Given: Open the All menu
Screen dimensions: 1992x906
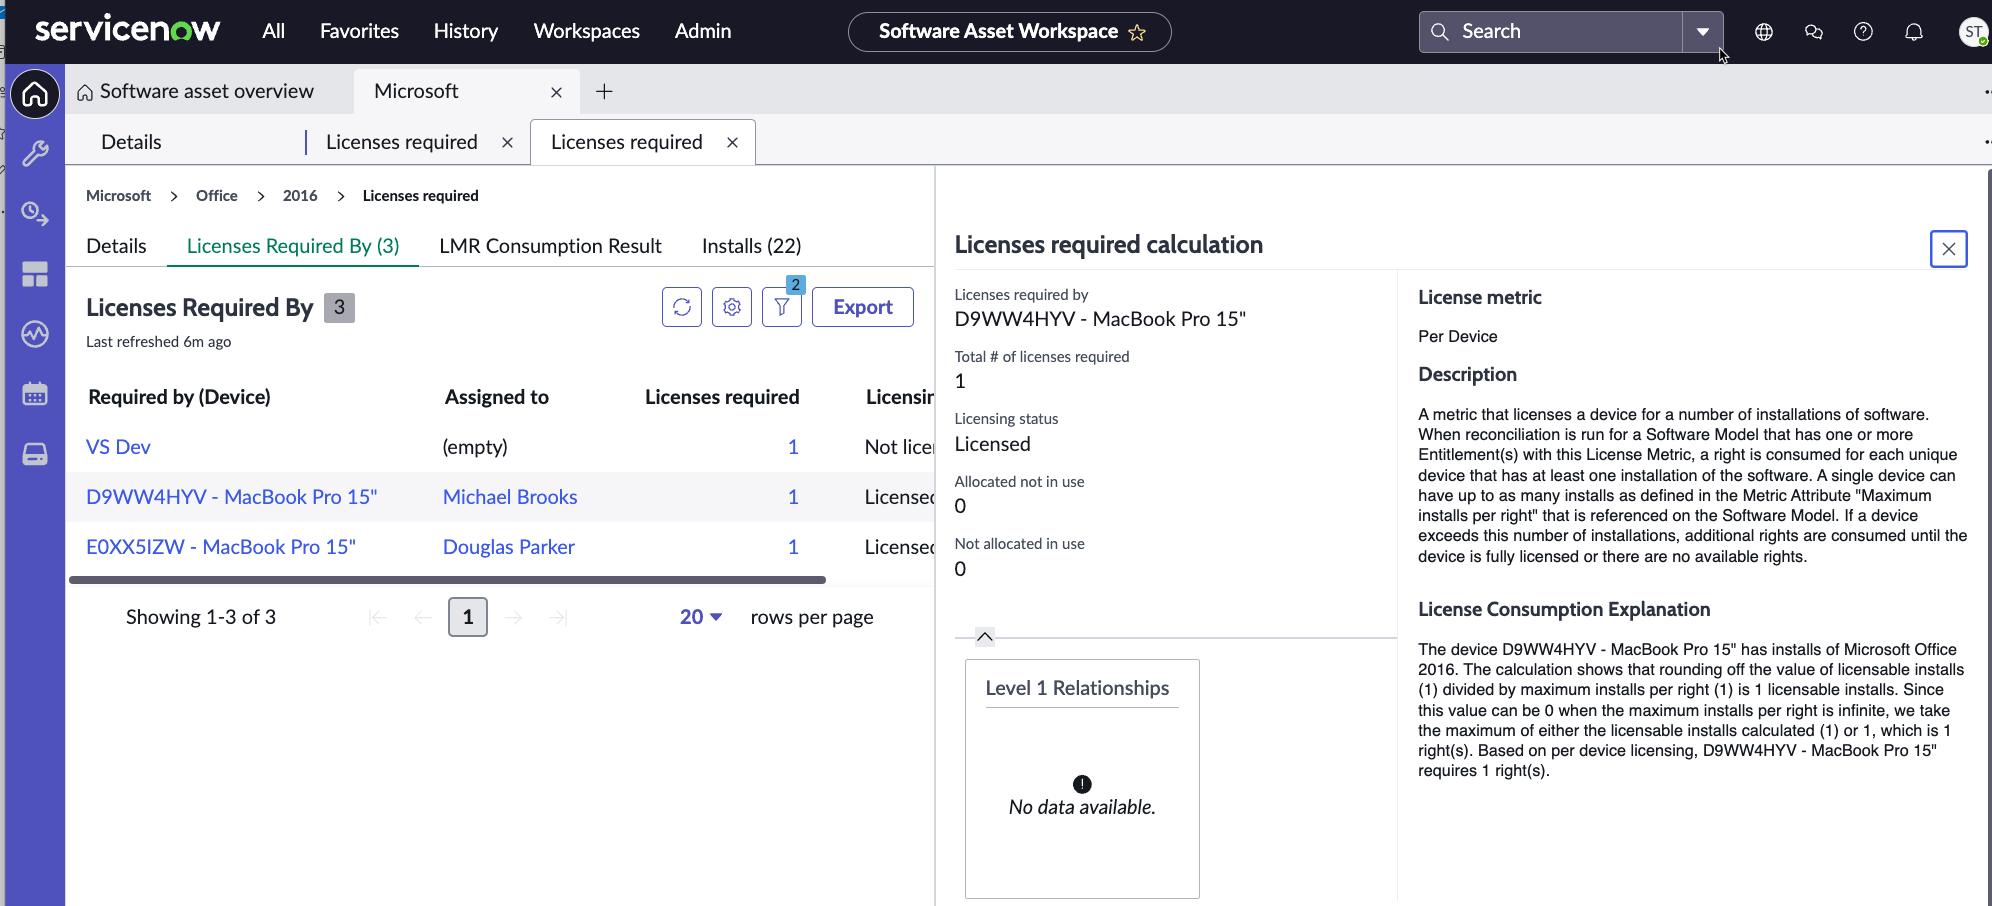Looking at the screenshot, I should tap(274, 31).
